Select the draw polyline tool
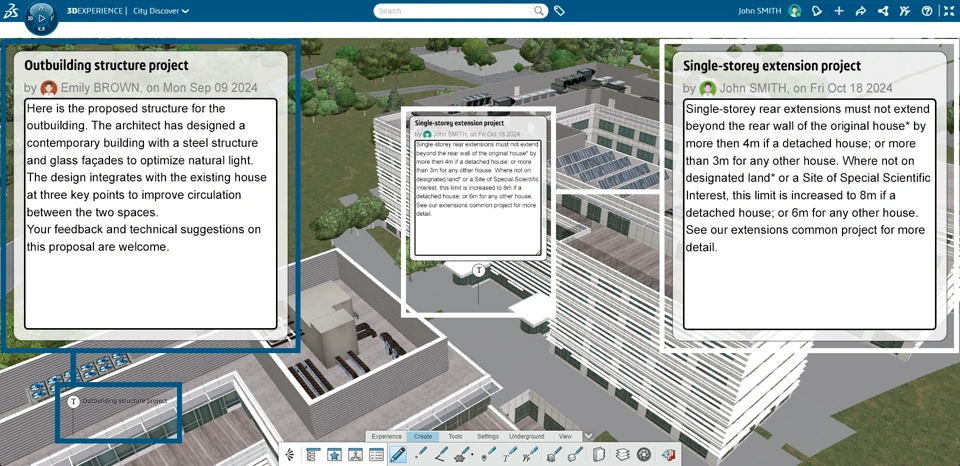The height and width of the screenshot is (466, 960). (441, 454)
